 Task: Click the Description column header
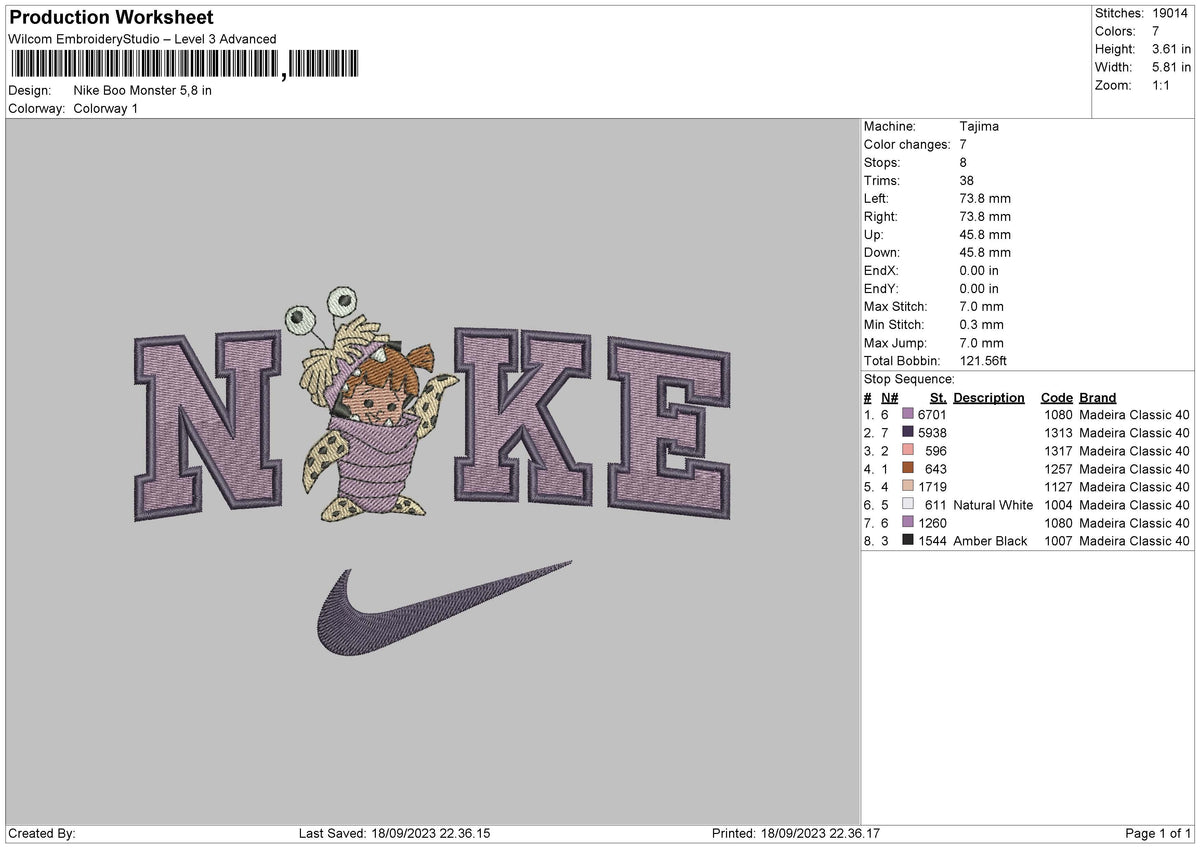989,397
